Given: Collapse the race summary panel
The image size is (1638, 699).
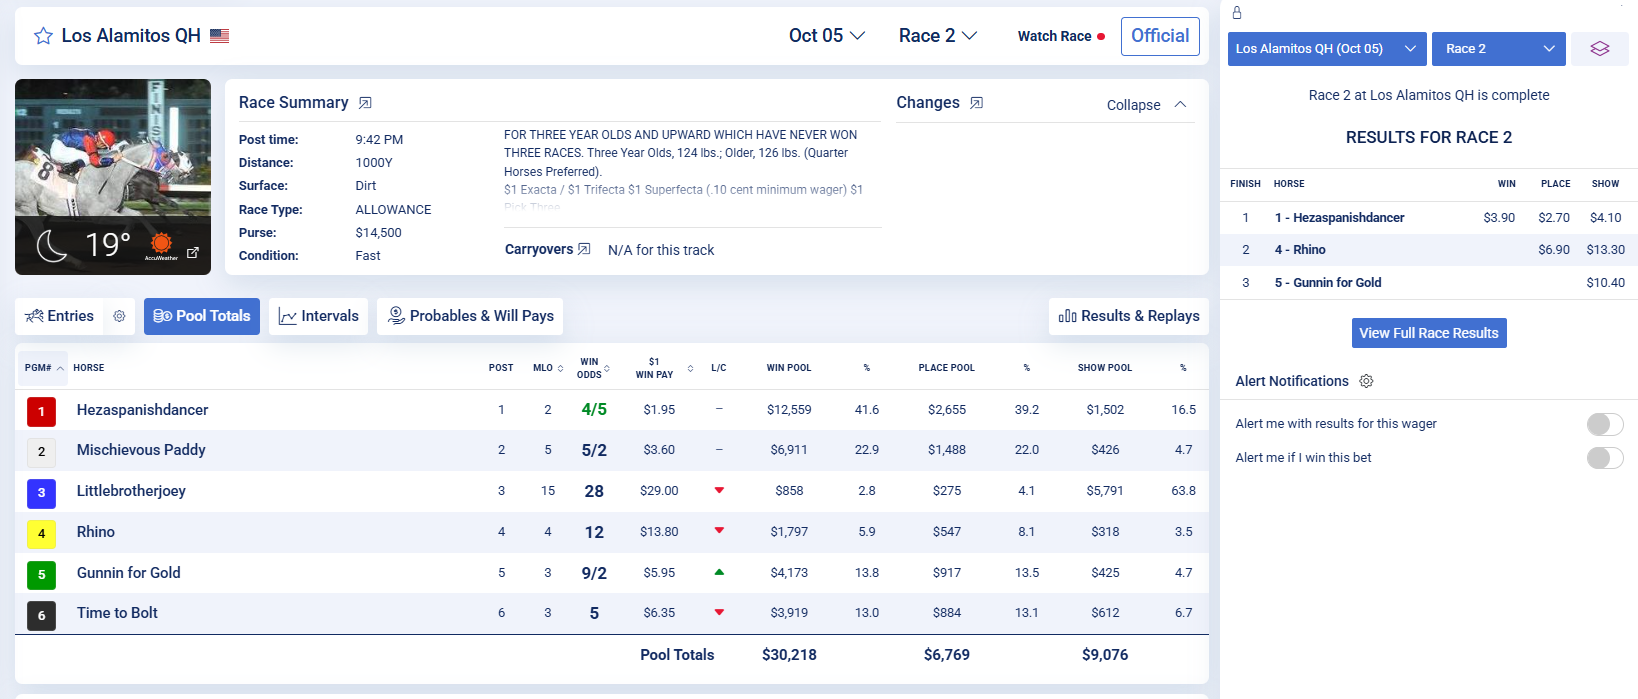Looking at the screenshot, I should tap(1146, 105).
